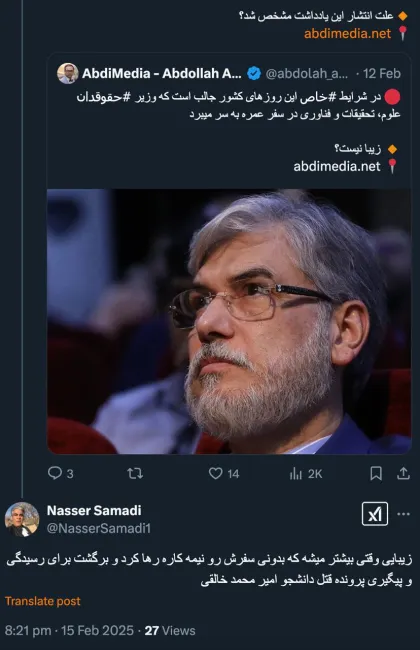This screenshot has width=420, height=650.
Task: Open the white abdimedia.net link in quote
Action: tap(337, 166)
